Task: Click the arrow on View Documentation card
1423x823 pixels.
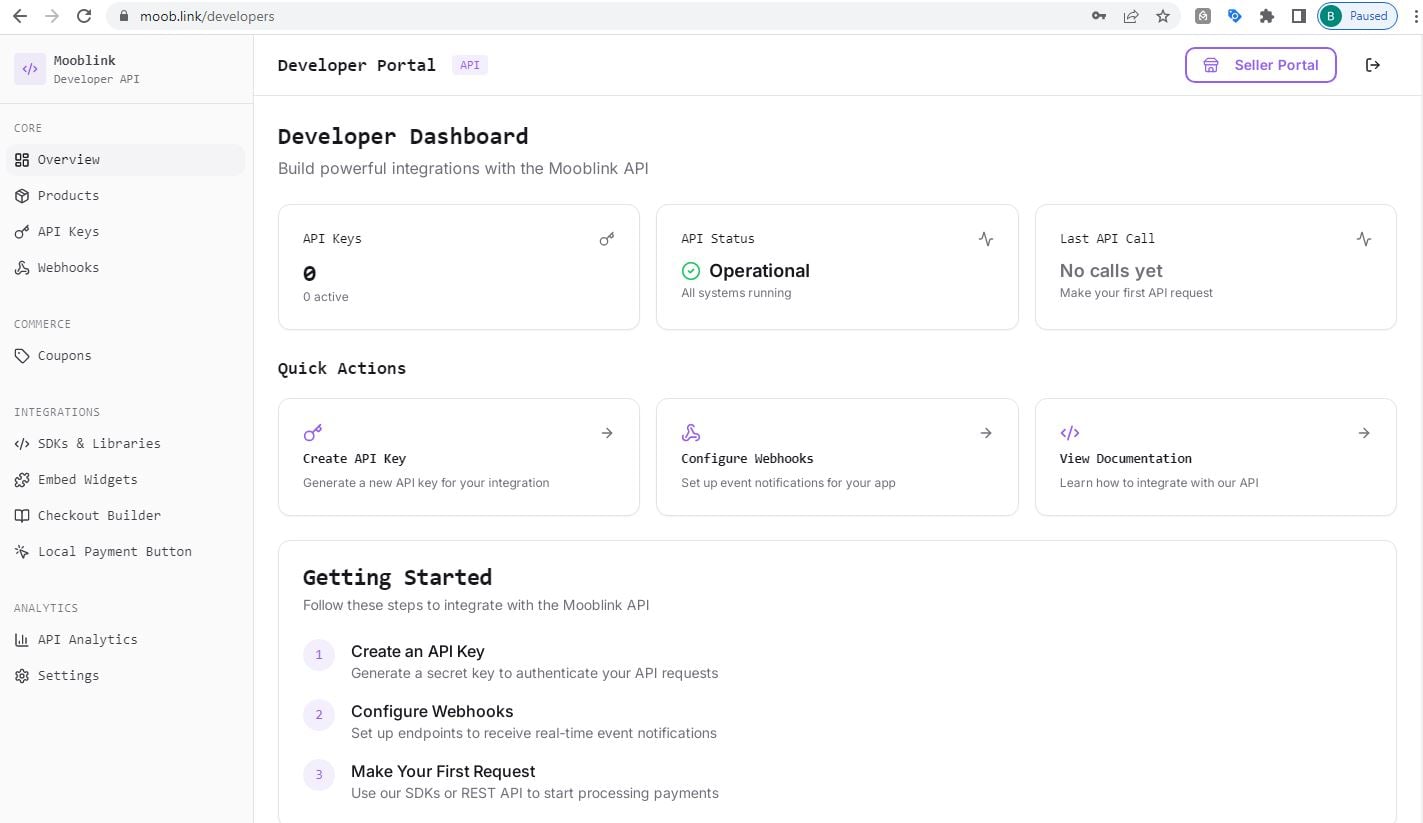Action: [x=1364, y=433]
